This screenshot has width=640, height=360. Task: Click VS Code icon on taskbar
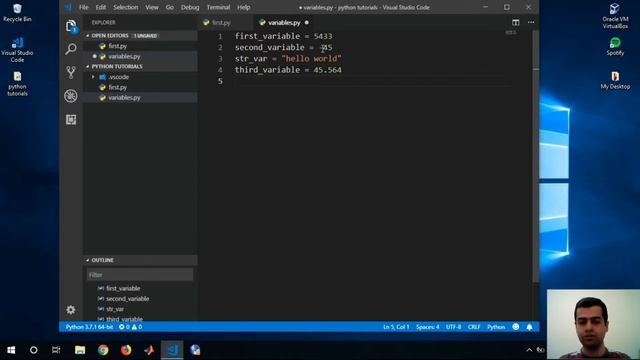pos(172,350)
